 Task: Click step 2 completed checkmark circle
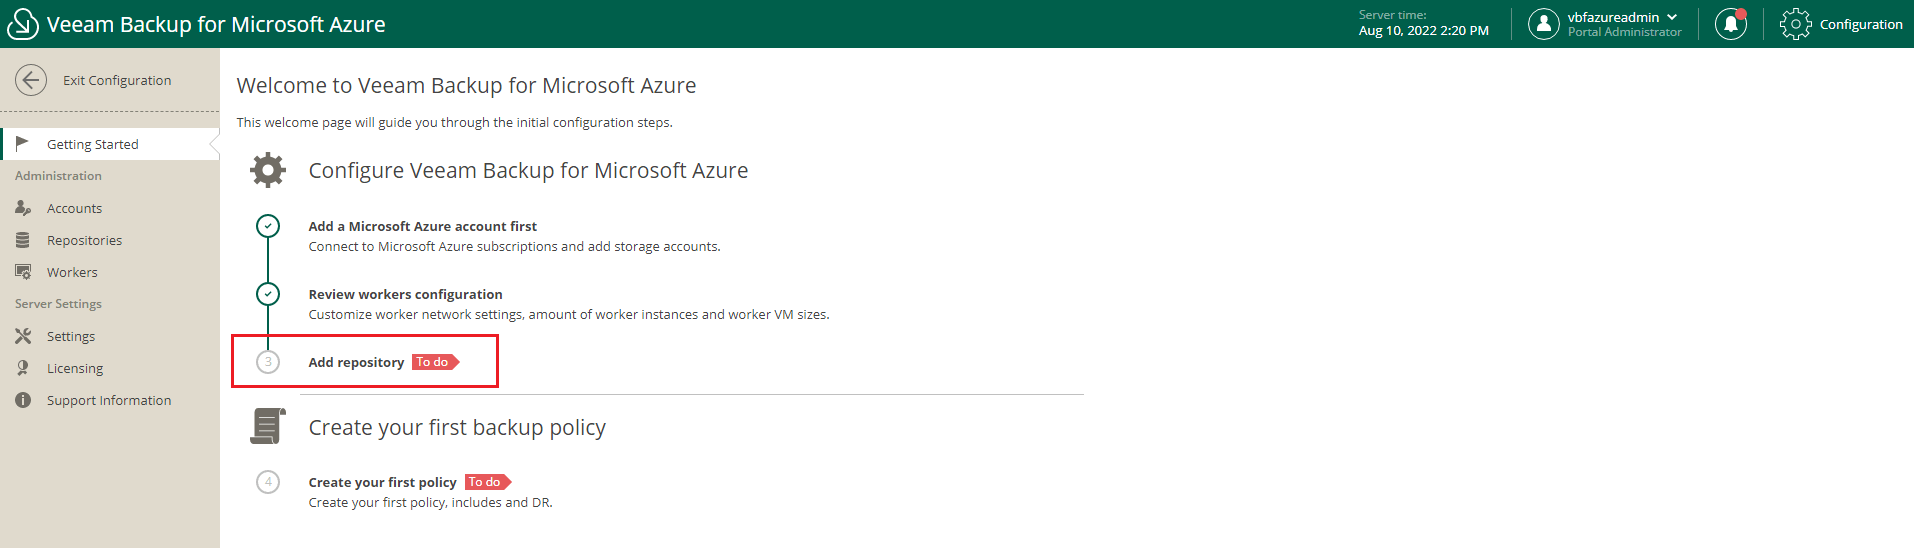coord(268,294)
